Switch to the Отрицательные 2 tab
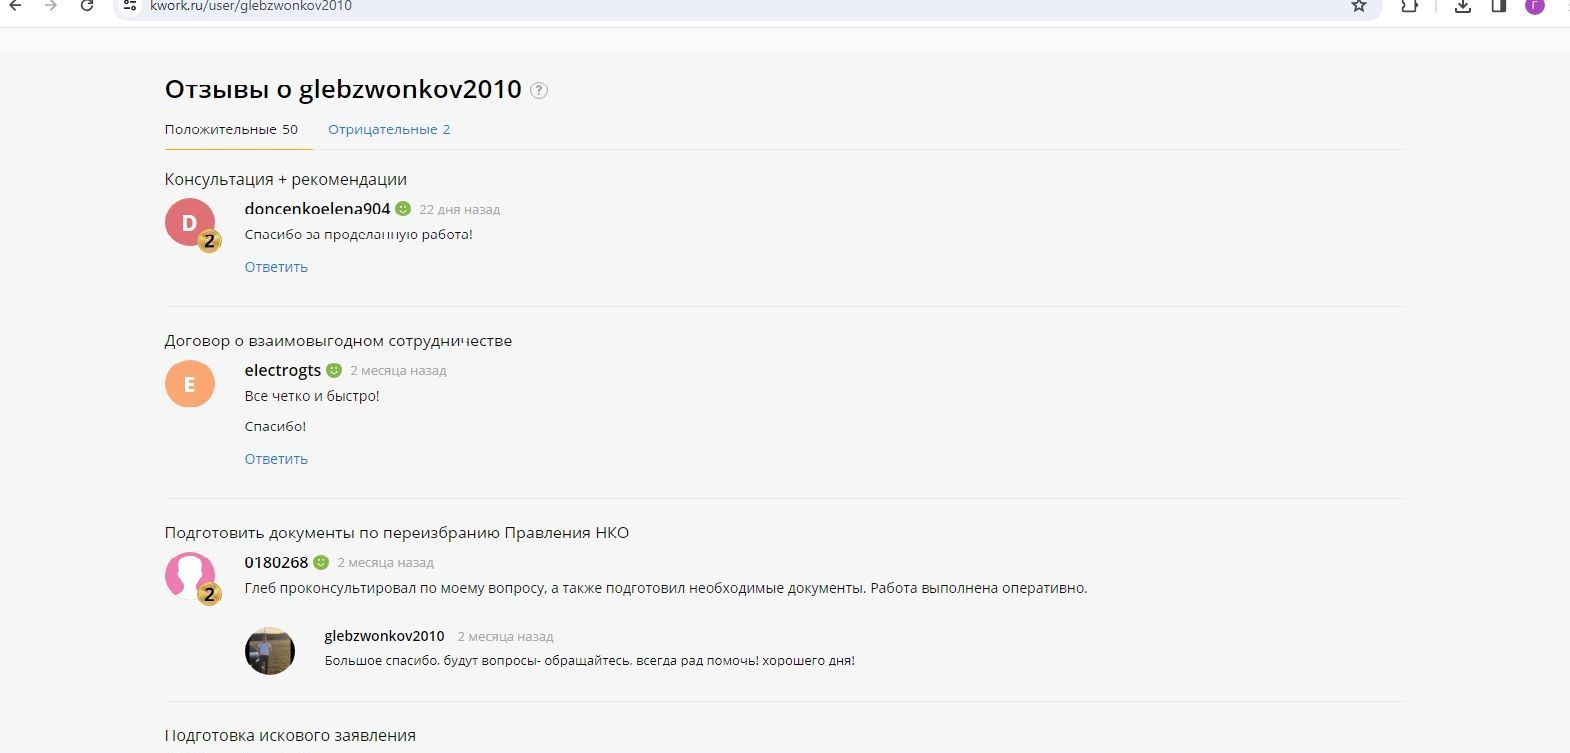The height and width of the screenshot is (753, 1570). tap(389, 130)
